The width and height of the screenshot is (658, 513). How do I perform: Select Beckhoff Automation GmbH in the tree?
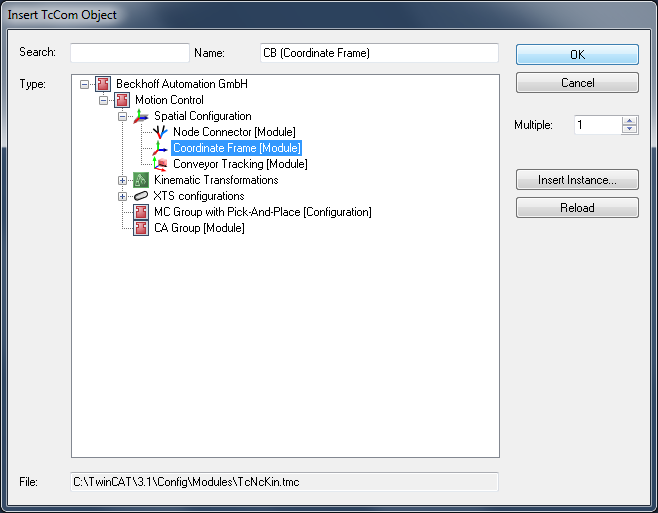pyautogui.click(x=182, y=84)
